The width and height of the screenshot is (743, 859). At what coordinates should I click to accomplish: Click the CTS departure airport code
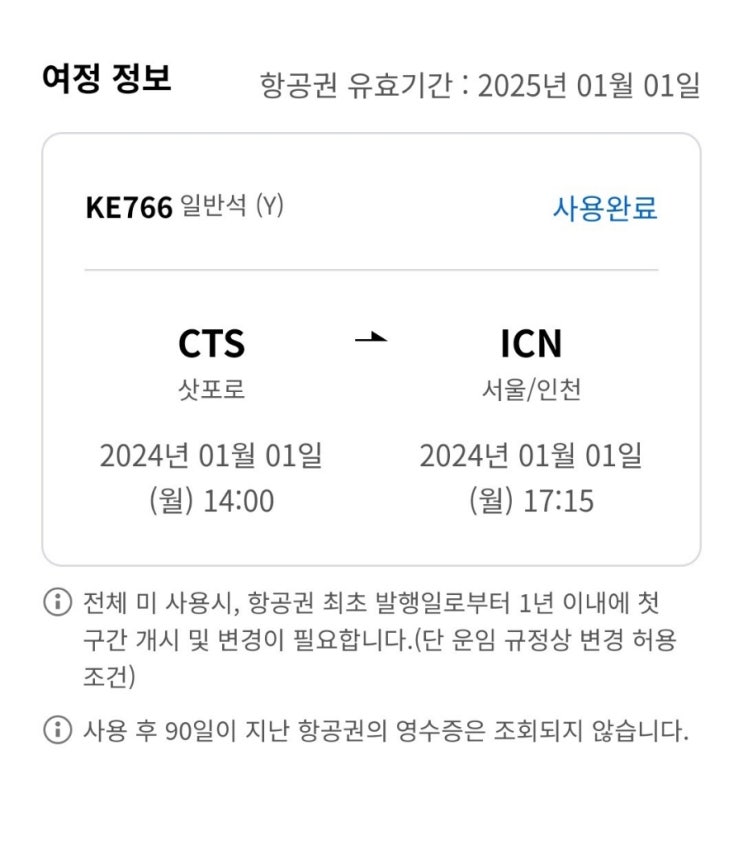pyautogui.click(x=211, y=344)
